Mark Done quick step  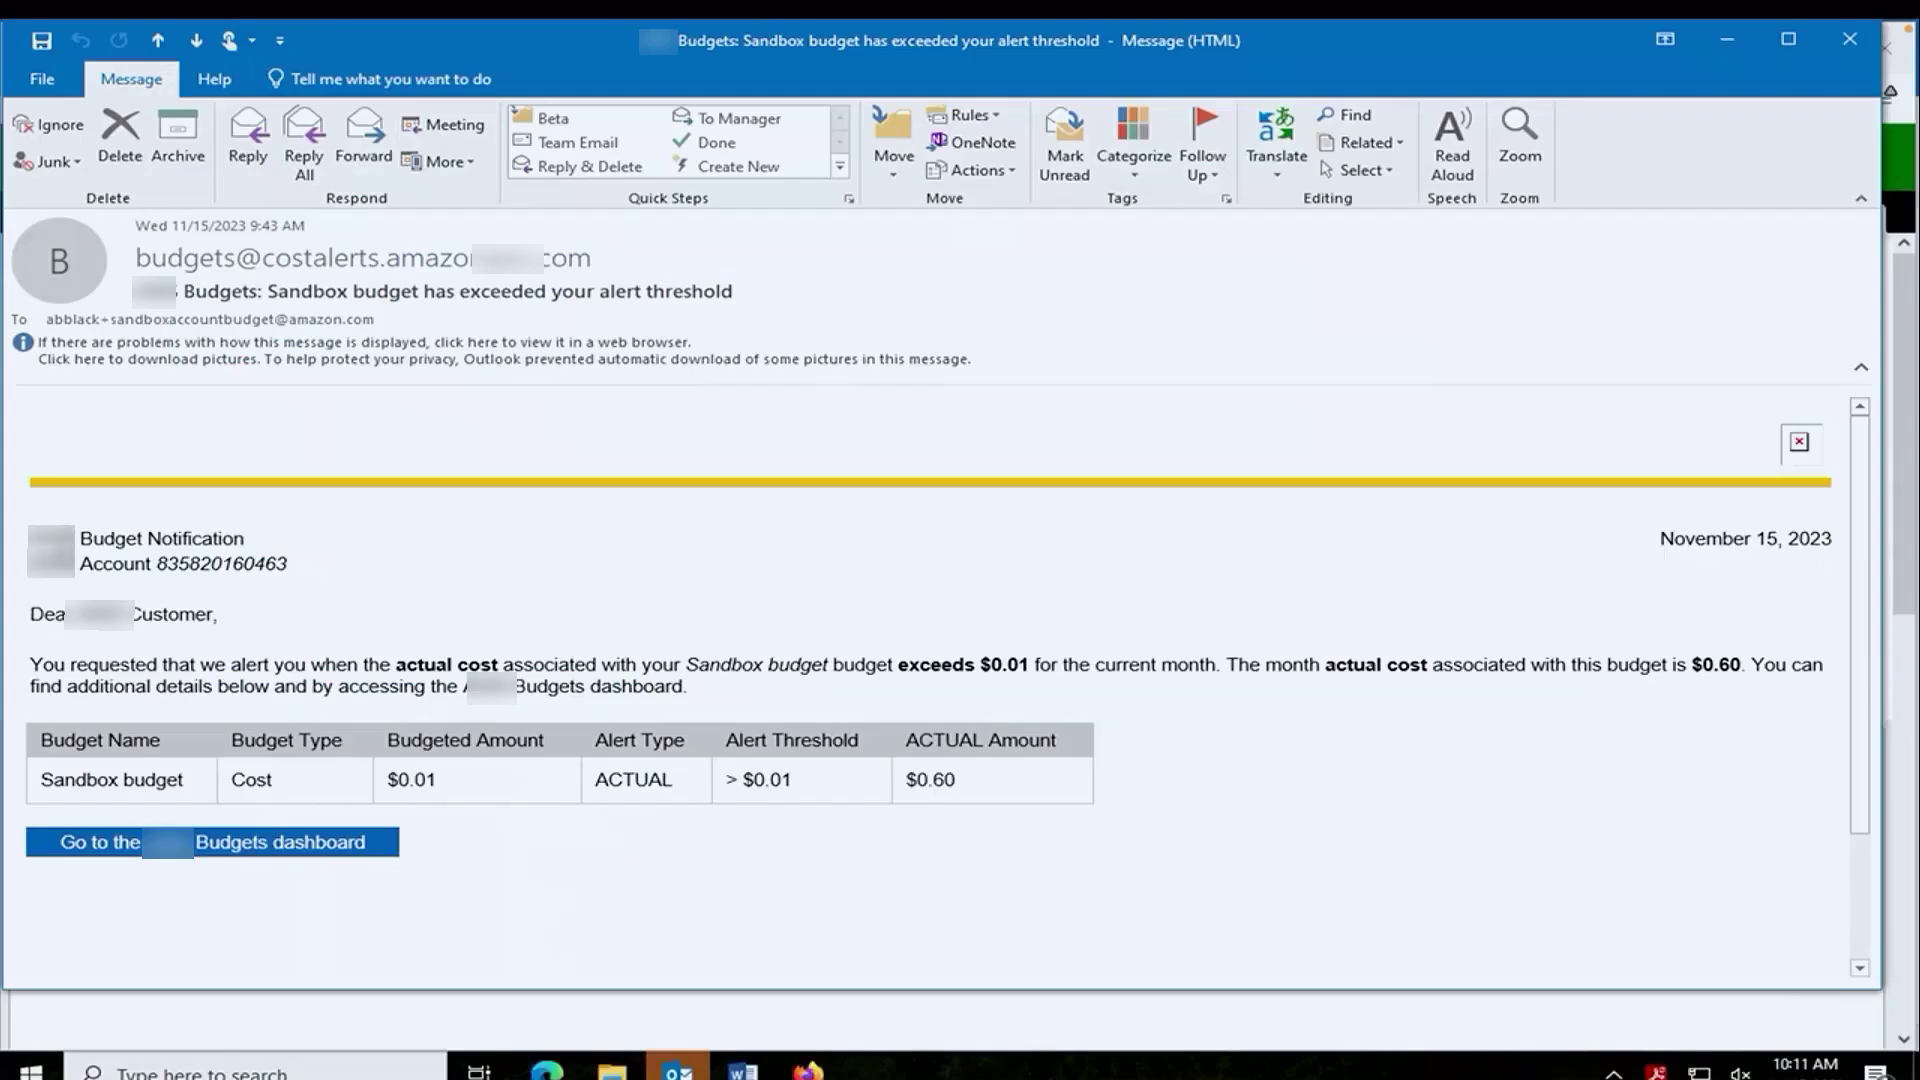[705, 142]
